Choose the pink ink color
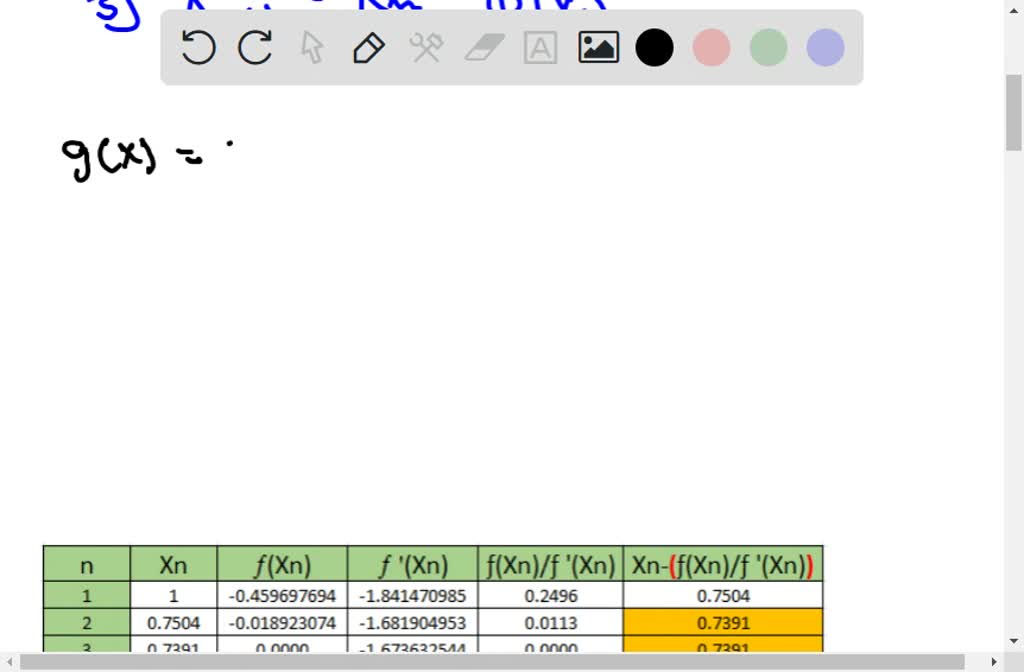 (x=711, y=48)
